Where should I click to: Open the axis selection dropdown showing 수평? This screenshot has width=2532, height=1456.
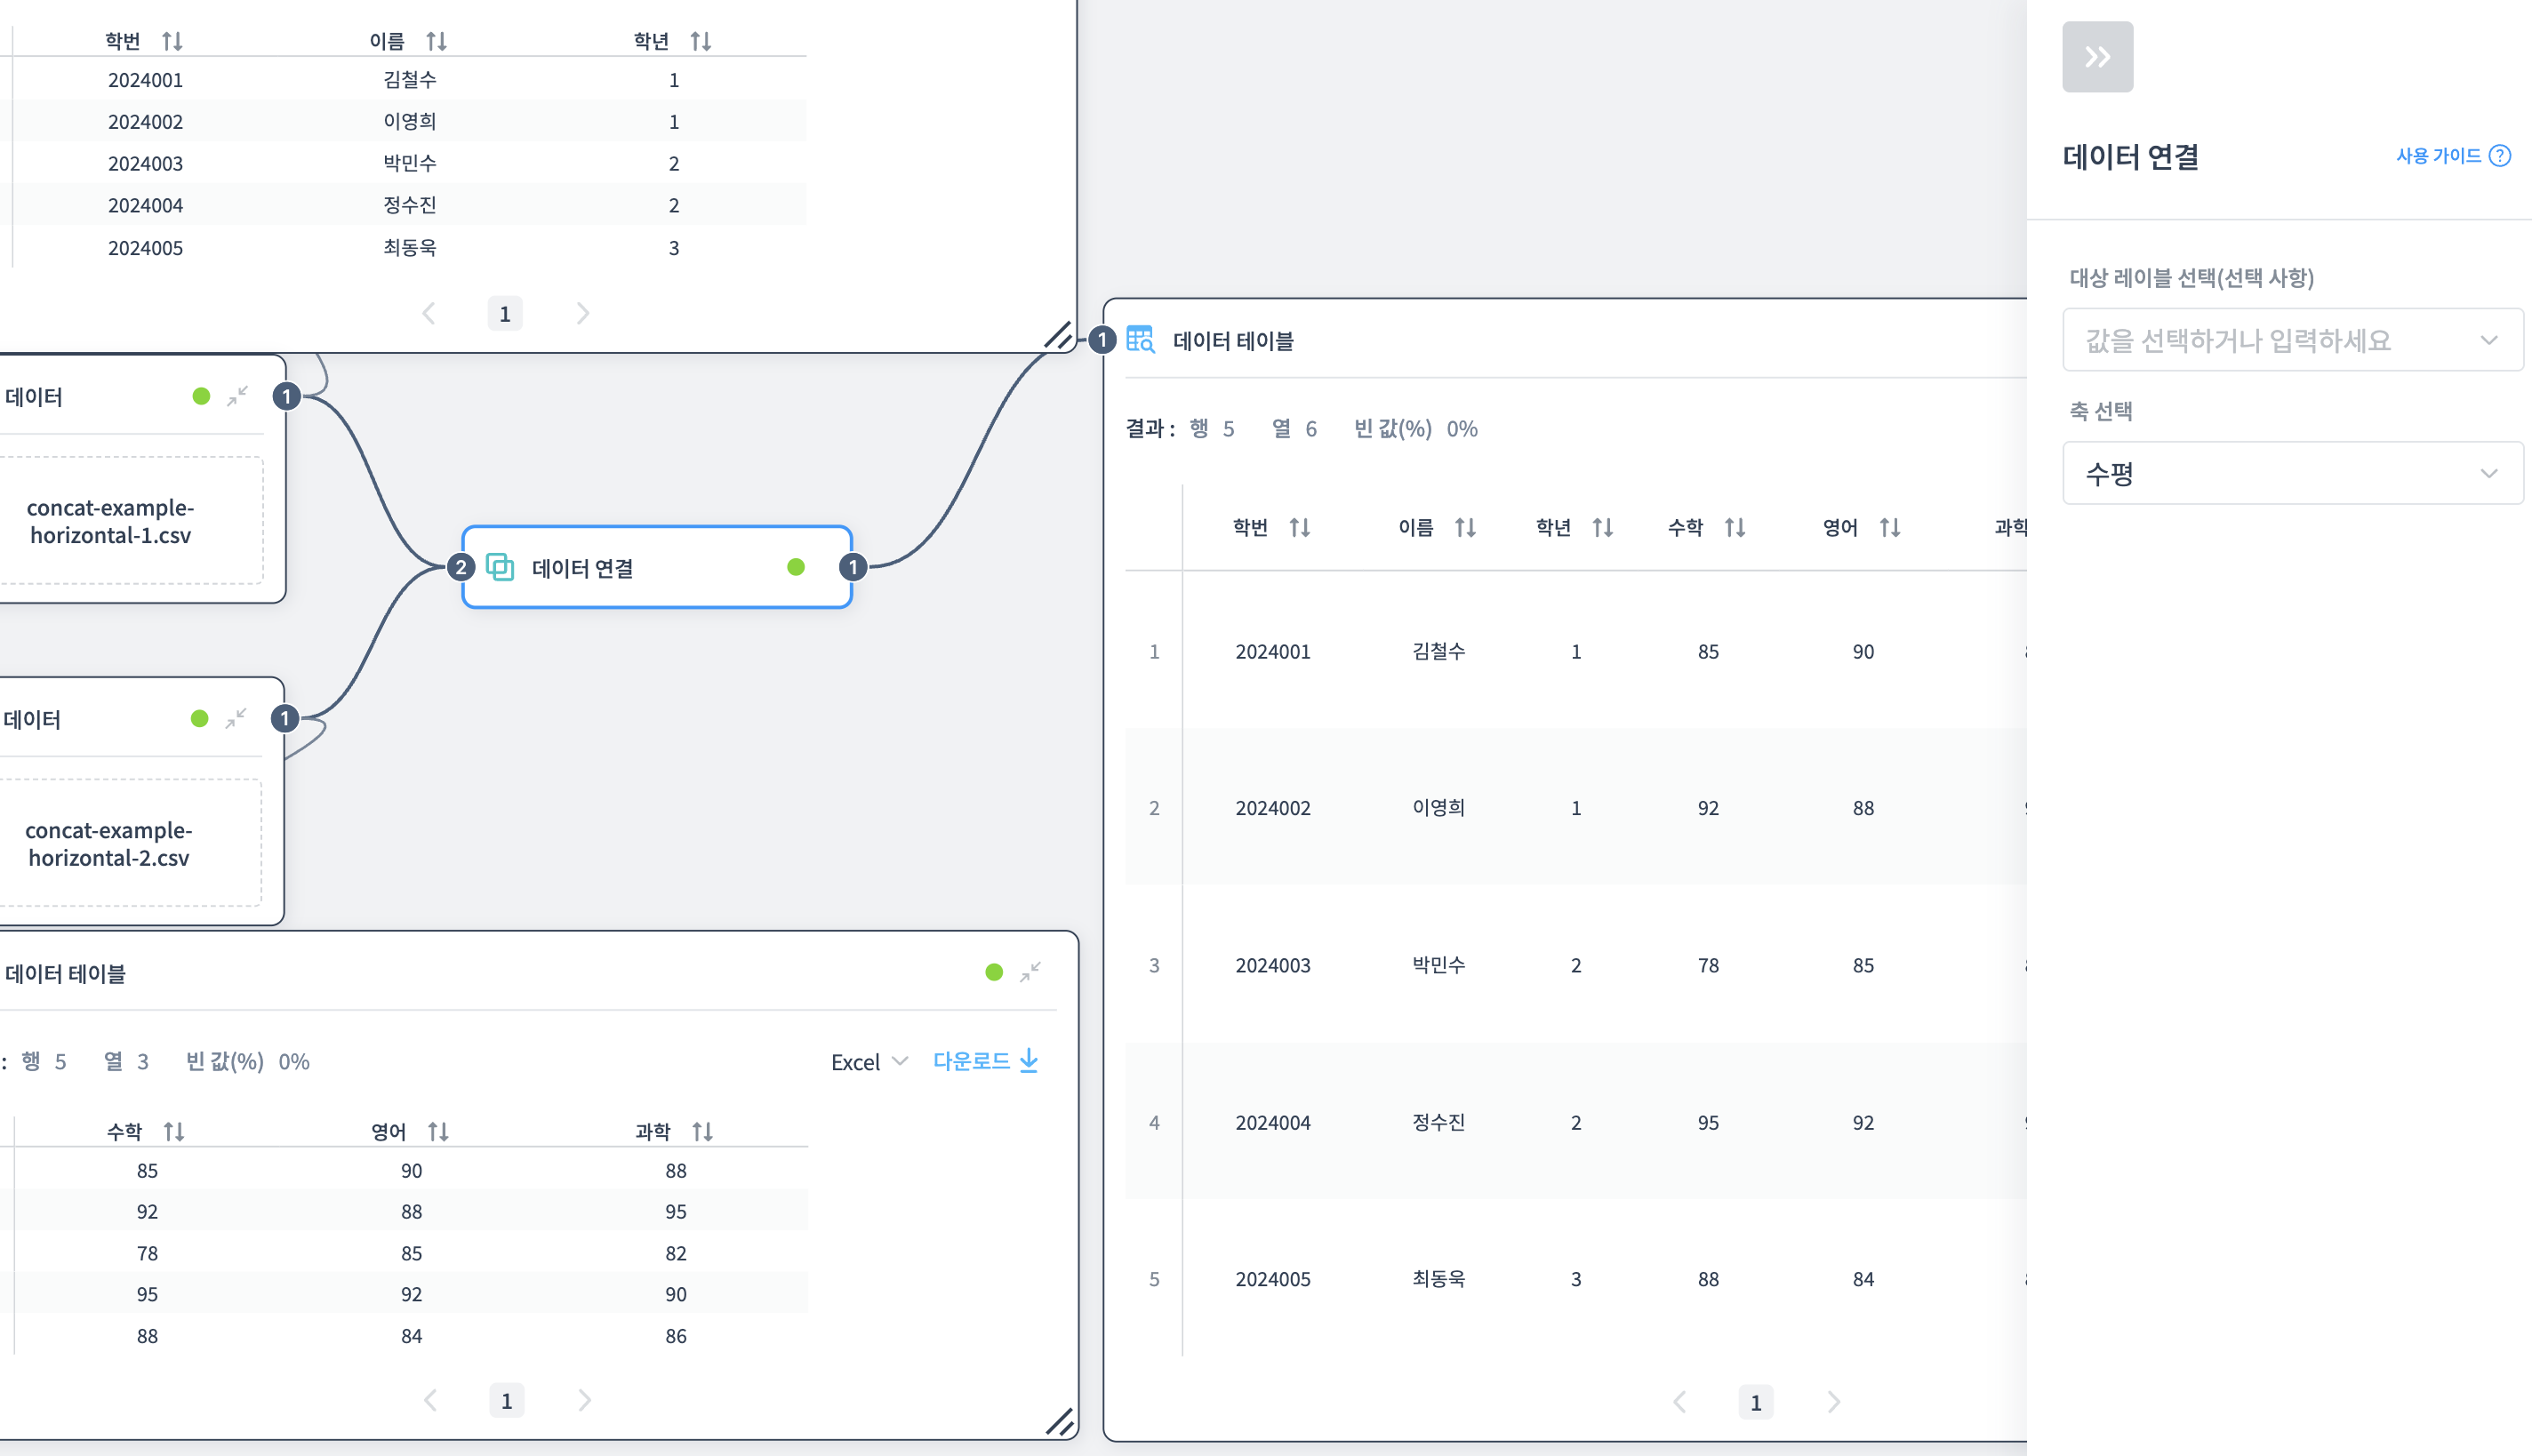click(x=2291, y=473)
